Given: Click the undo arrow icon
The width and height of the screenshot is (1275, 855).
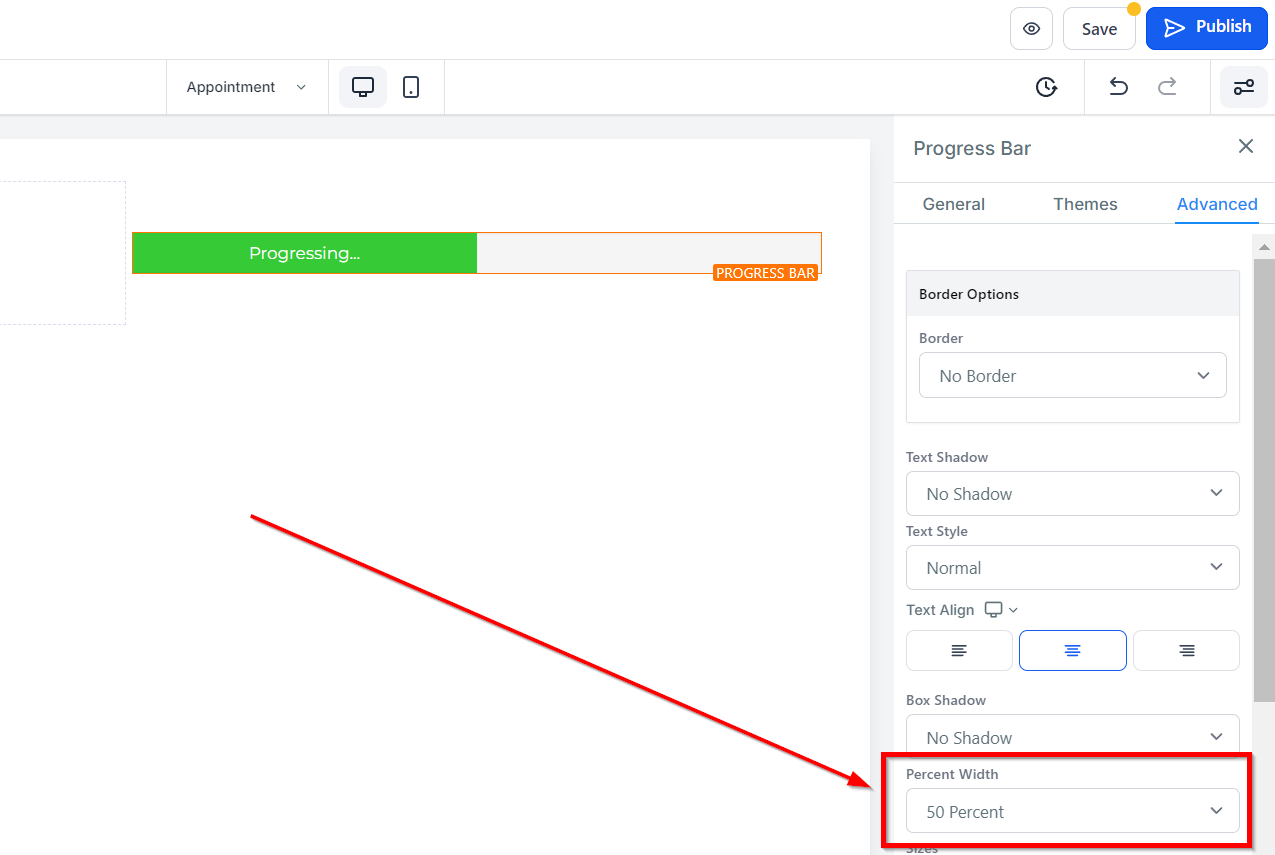Looking at the screenshot, I should click(x=1119, y=87).
